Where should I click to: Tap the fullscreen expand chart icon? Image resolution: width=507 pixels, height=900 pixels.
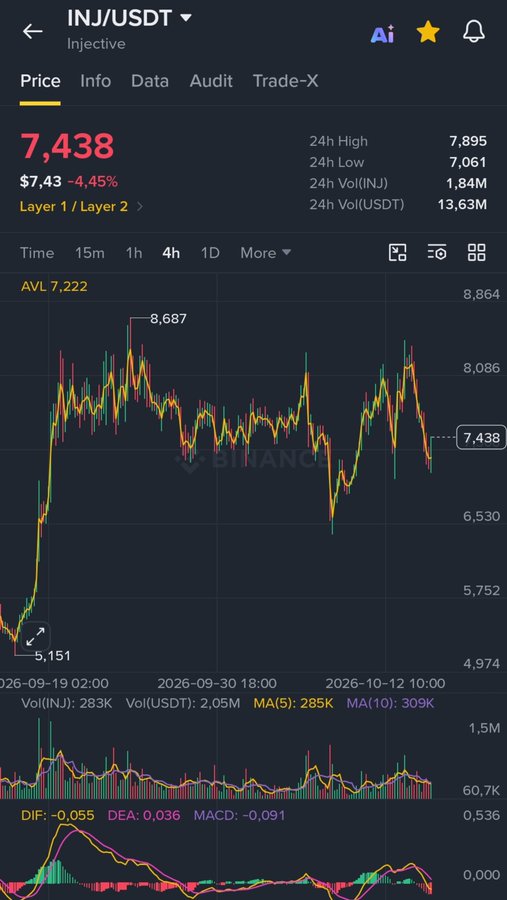pos(36,637)
